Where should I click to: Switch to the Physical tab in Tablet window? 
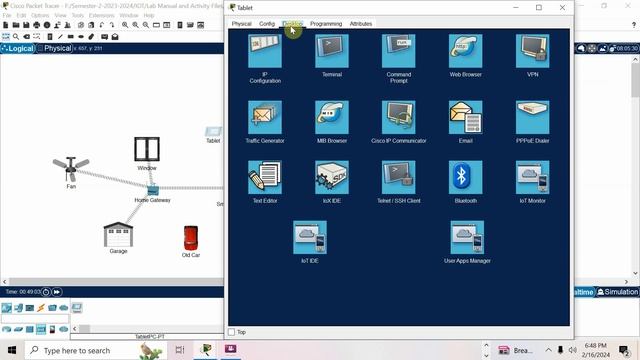point(242,24)
